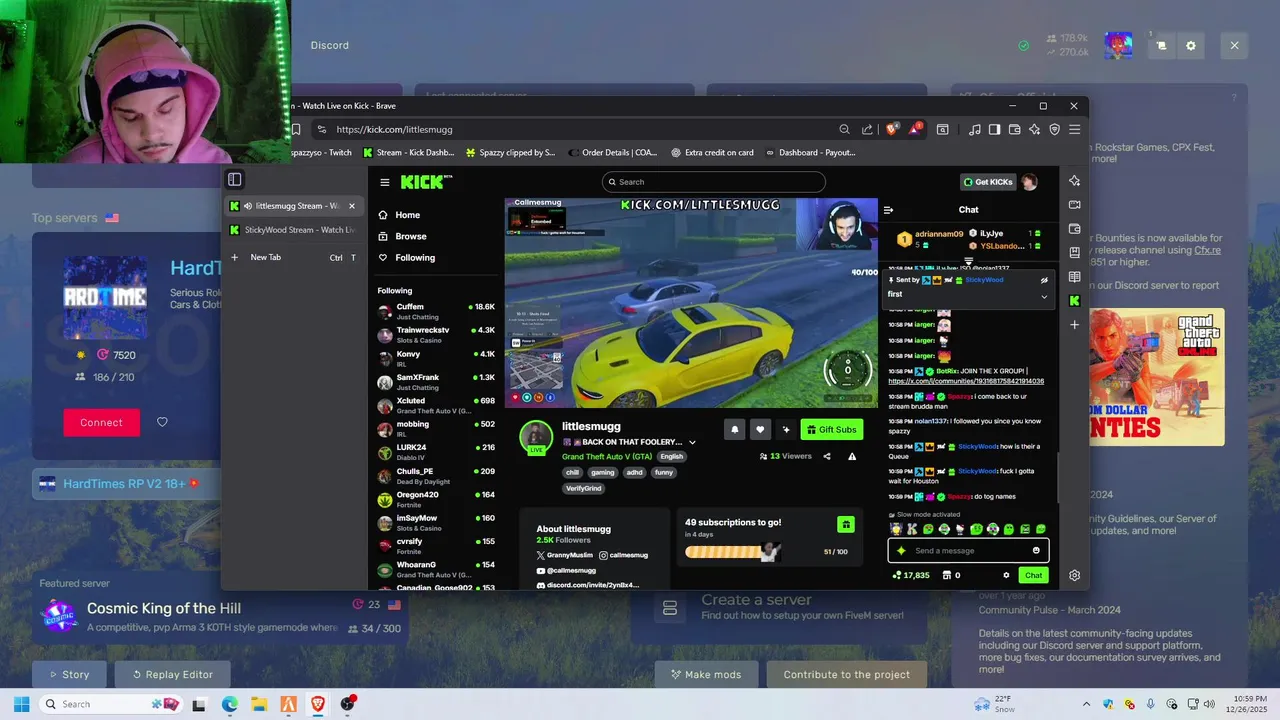Open reading list icon in Brave sidebar
The image size is (1280, 720).
(x=1074, y=276)
